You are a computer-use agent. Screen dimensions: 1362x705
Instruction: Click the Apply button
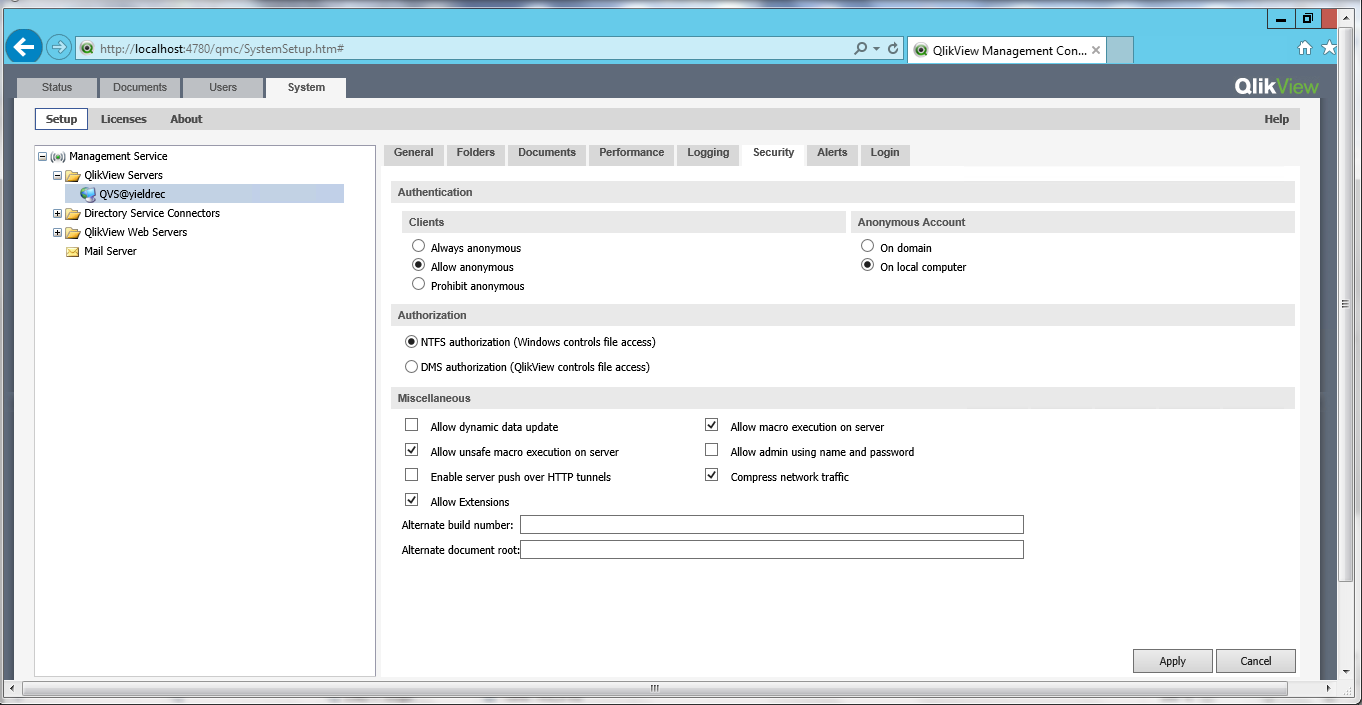click(1172, 661)
